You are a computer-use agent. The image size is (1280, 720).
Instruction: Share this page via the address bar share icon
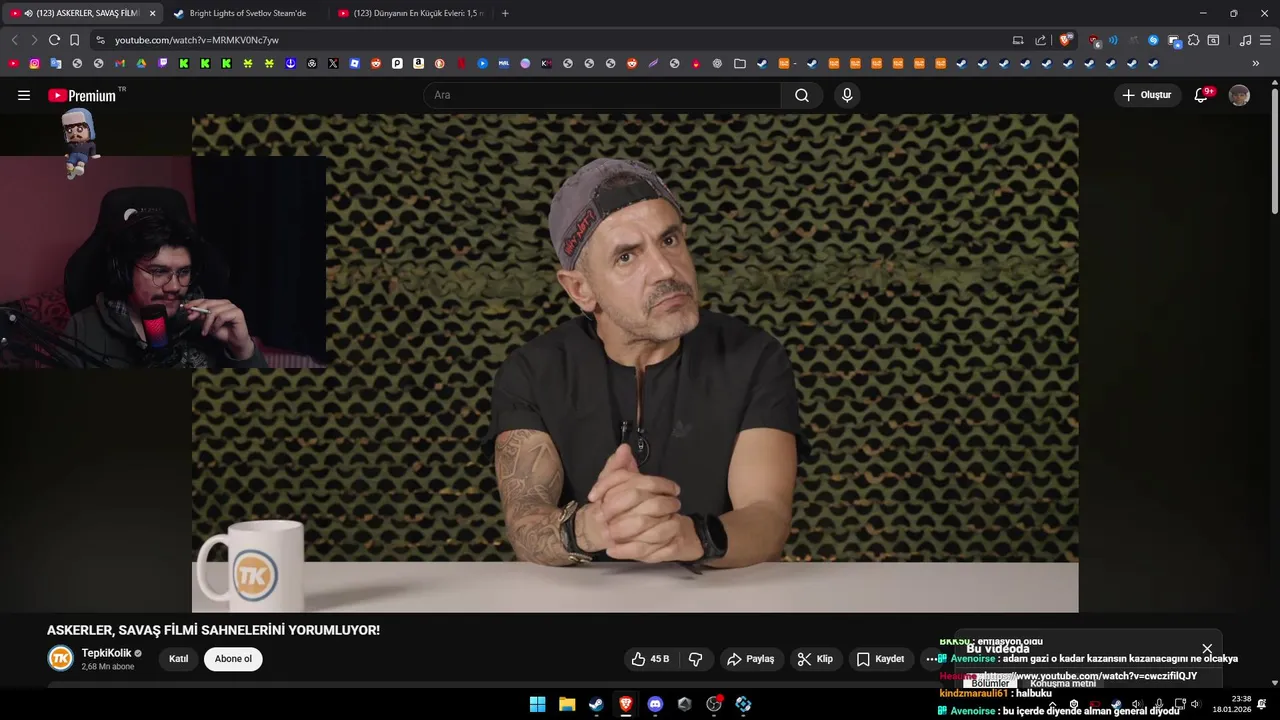tap(1040, 40)
